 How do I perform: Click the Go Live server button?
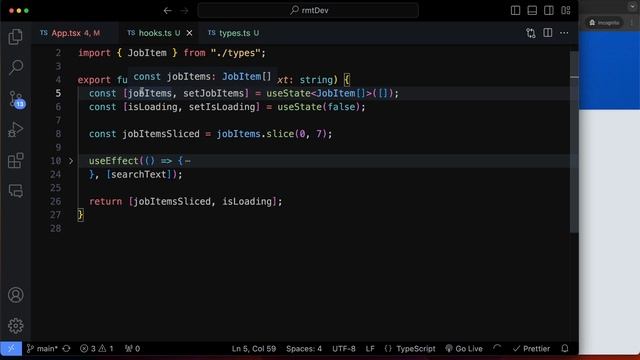pyautogui.click(x=464, y=349)
